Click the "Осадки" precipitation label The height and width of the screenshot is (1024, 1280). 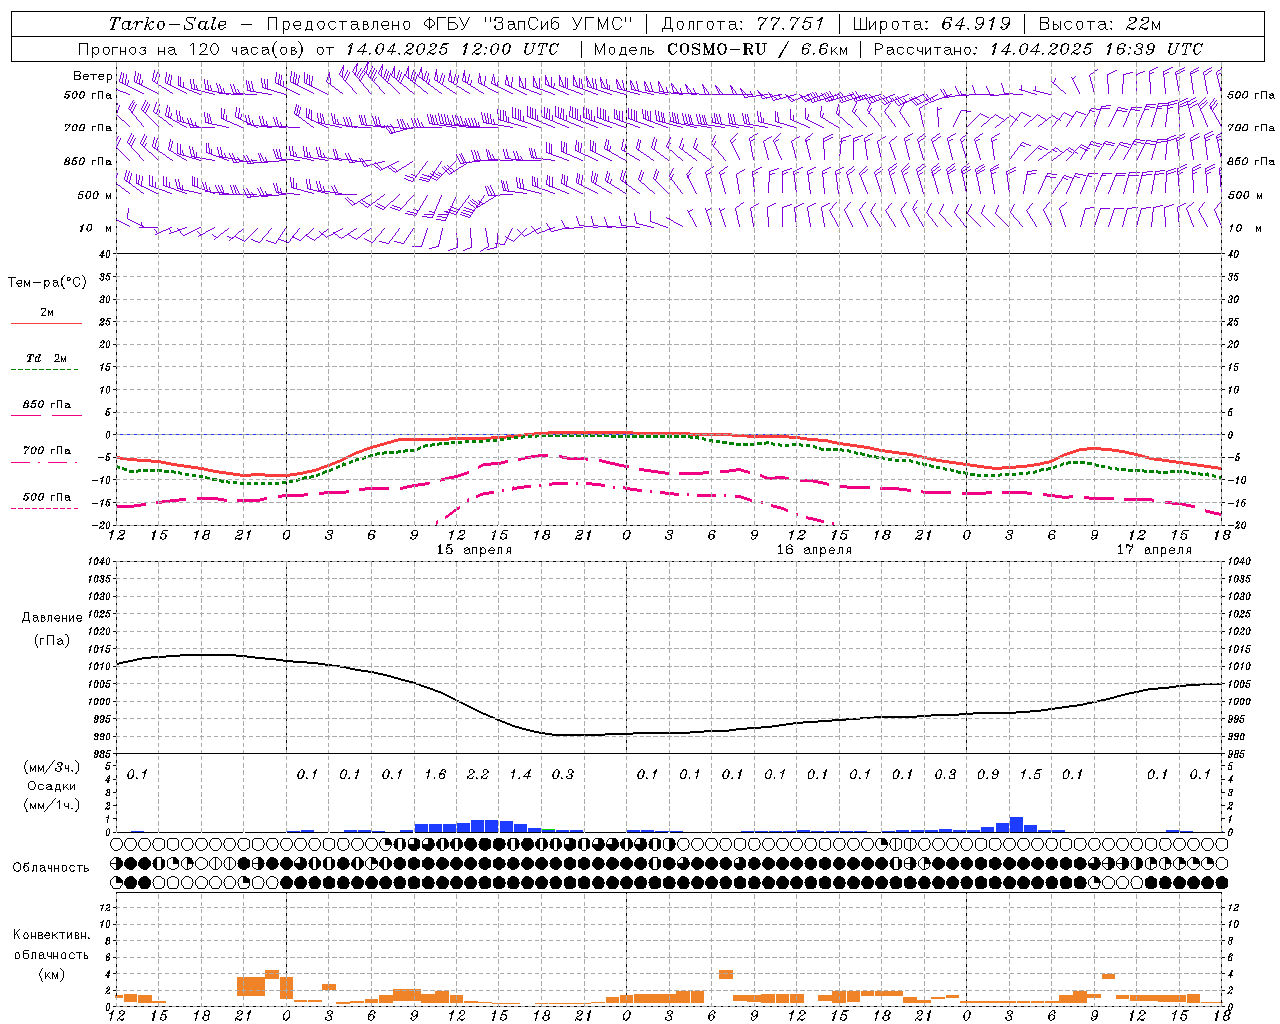(x=52, y=786)
